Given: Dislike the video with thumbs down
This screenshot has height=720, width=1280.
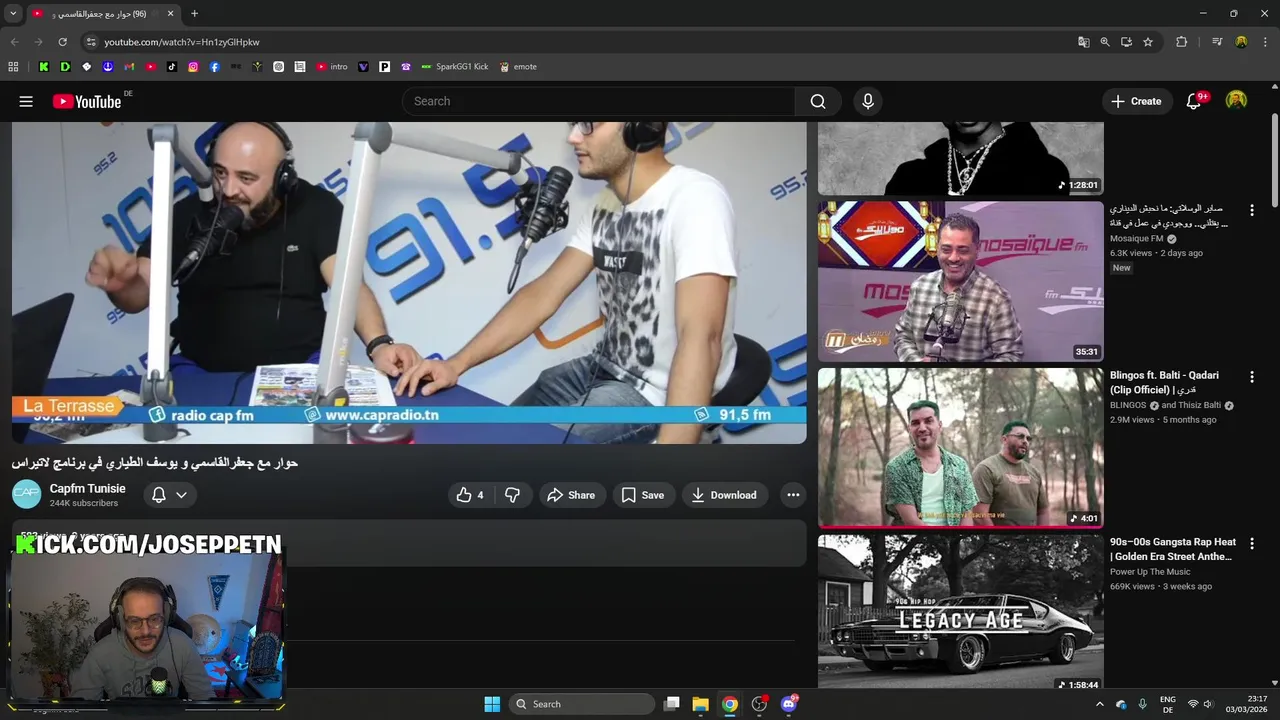Looking at the screenshot, I should (x=512, y=495).
